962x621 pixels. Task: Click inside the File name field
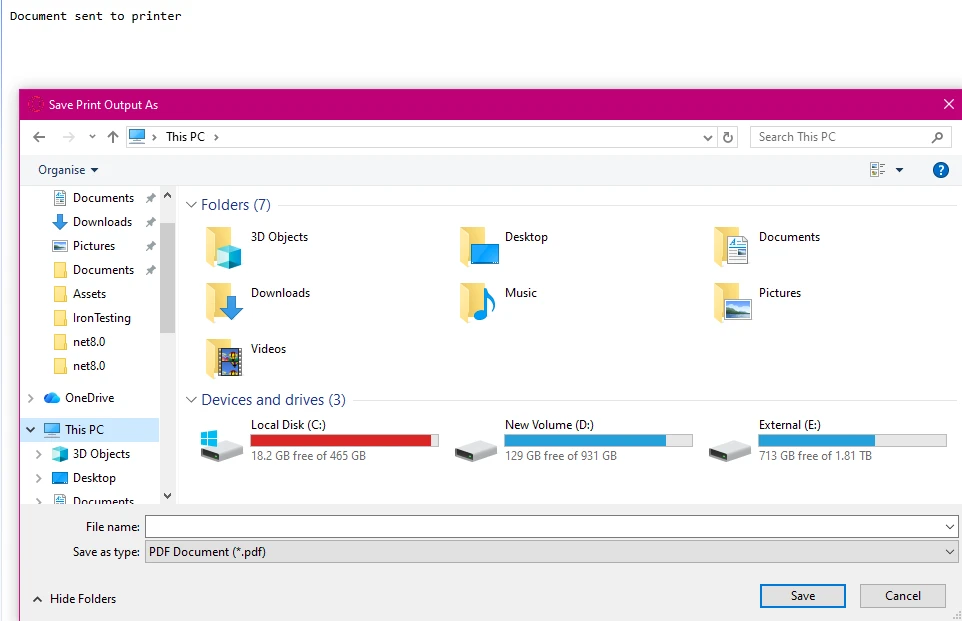(550, 526)
